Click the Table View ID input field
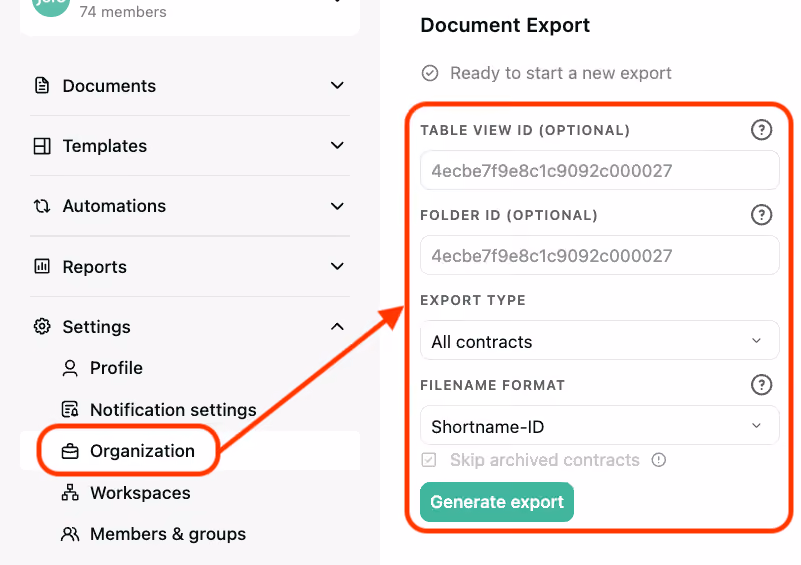This screenshot has height=565, width=801. pos(599,170)
